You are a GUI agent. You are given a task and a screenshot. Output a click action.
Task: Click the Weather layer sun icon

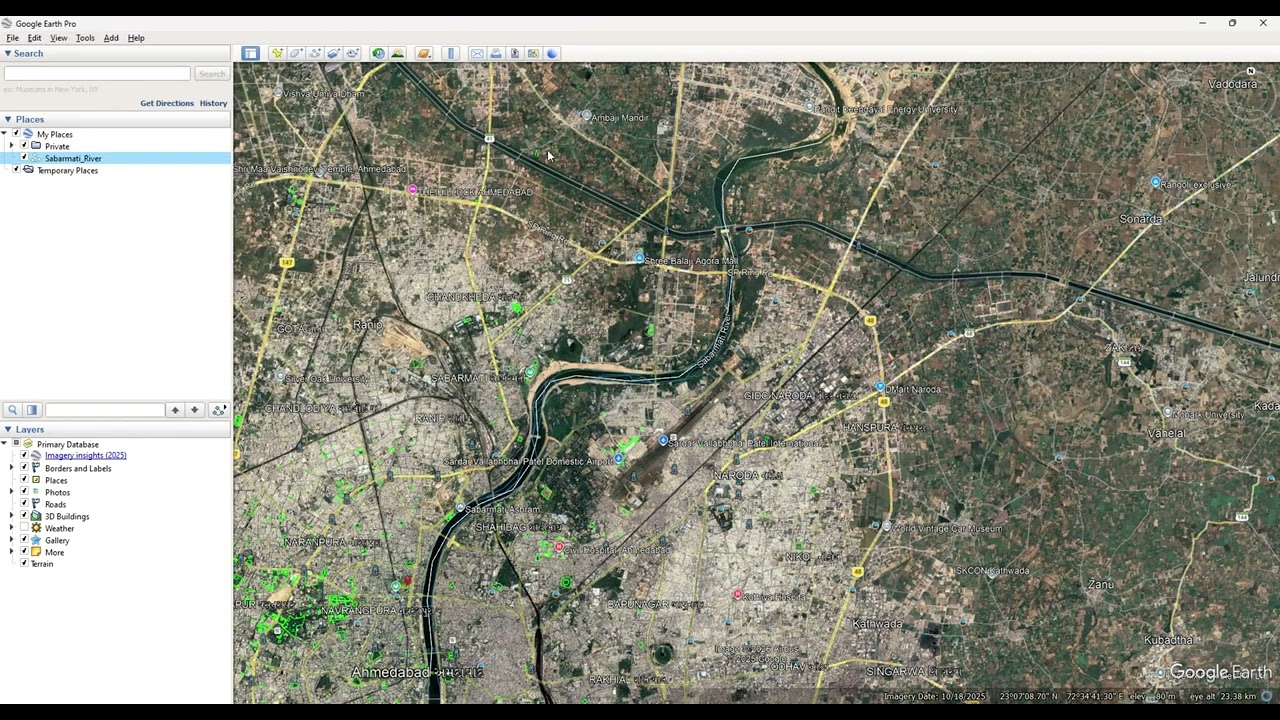pos(36,528)
